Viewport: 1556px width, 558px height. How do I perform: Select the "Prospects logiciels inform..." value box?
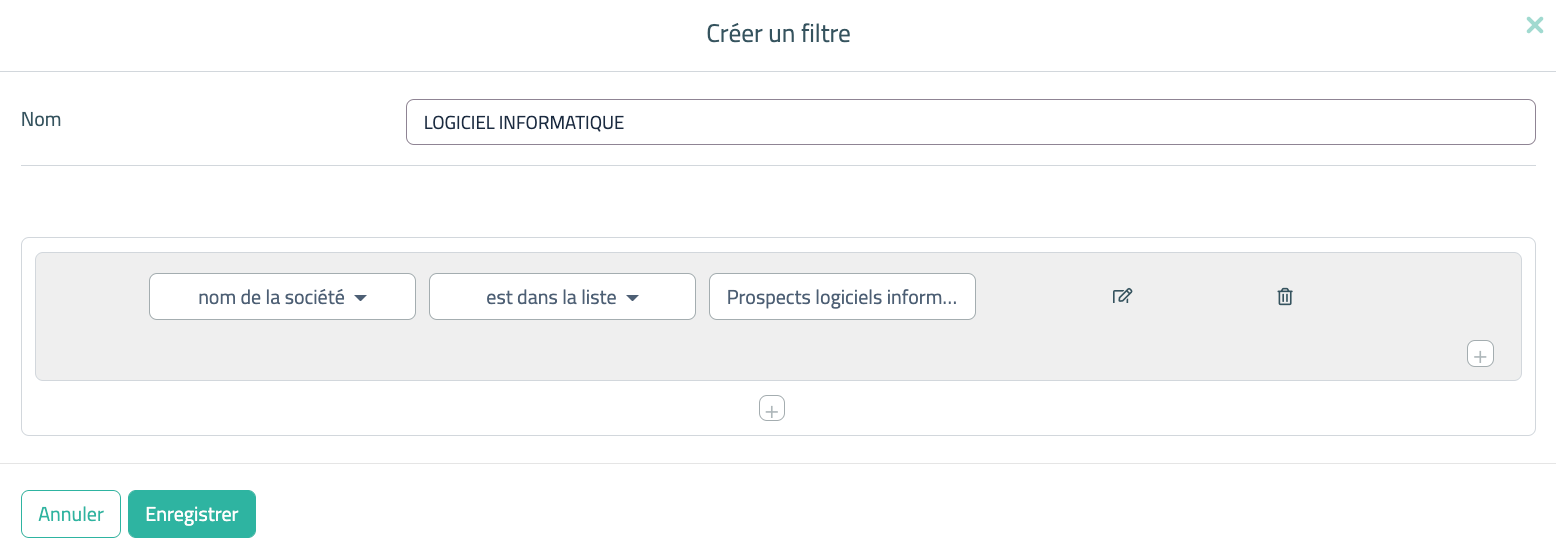click(x=842, y=297)
